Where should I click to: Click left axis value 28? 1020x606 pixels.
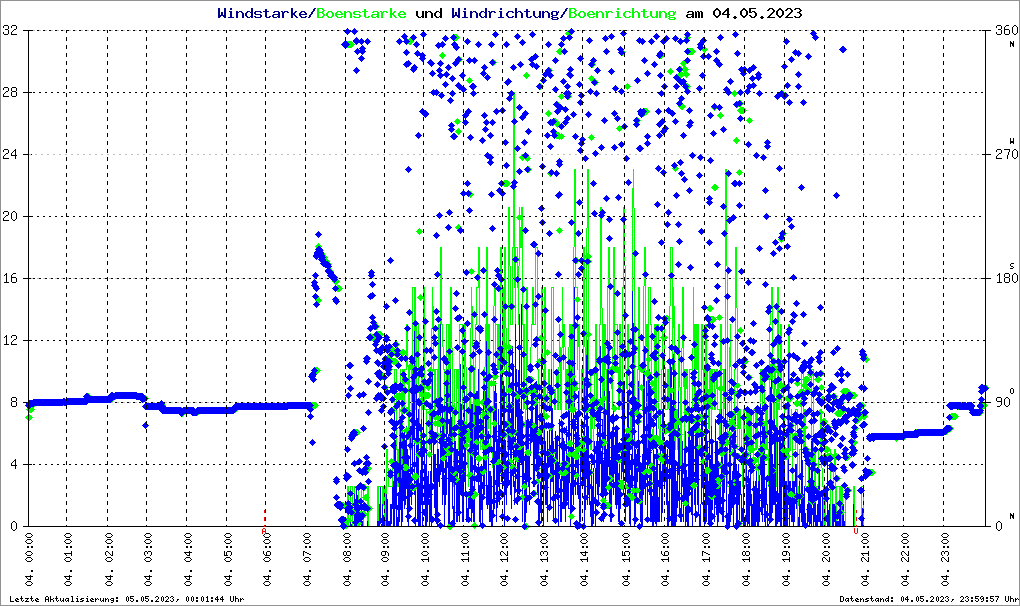pos(10,92)
